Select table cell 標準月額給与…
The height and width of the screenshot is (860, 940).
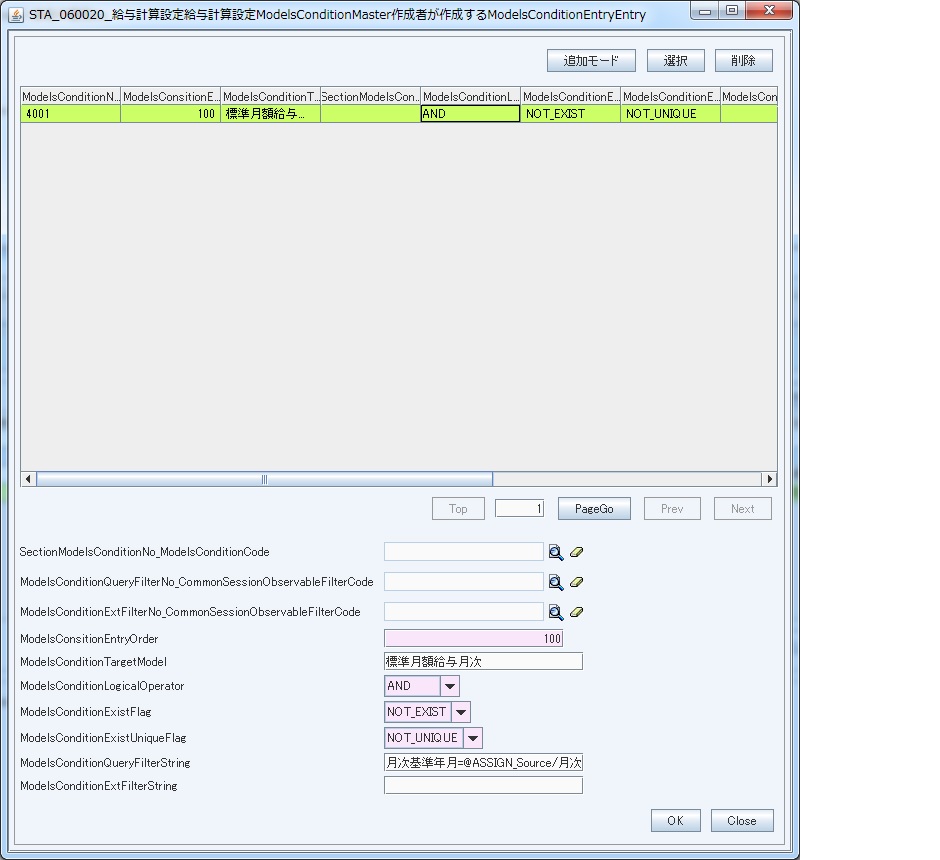271,114
